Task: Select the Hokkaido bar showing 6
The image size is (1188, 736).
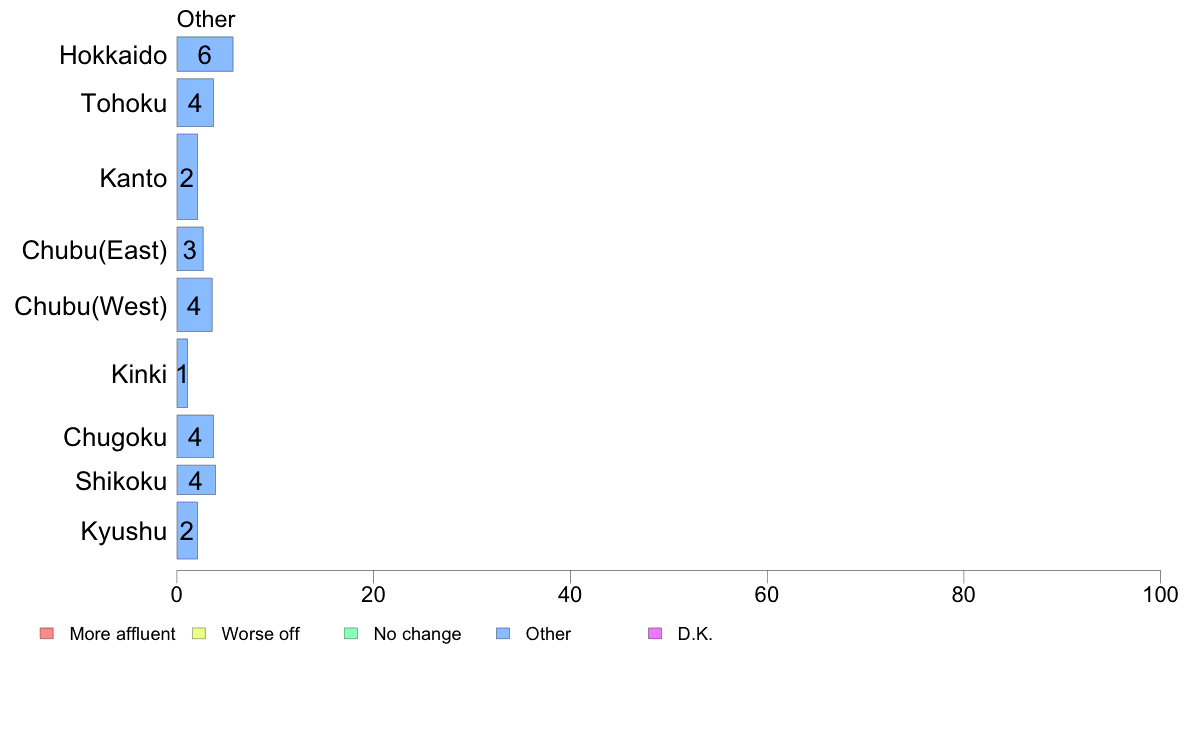Action: coord(205,55)
